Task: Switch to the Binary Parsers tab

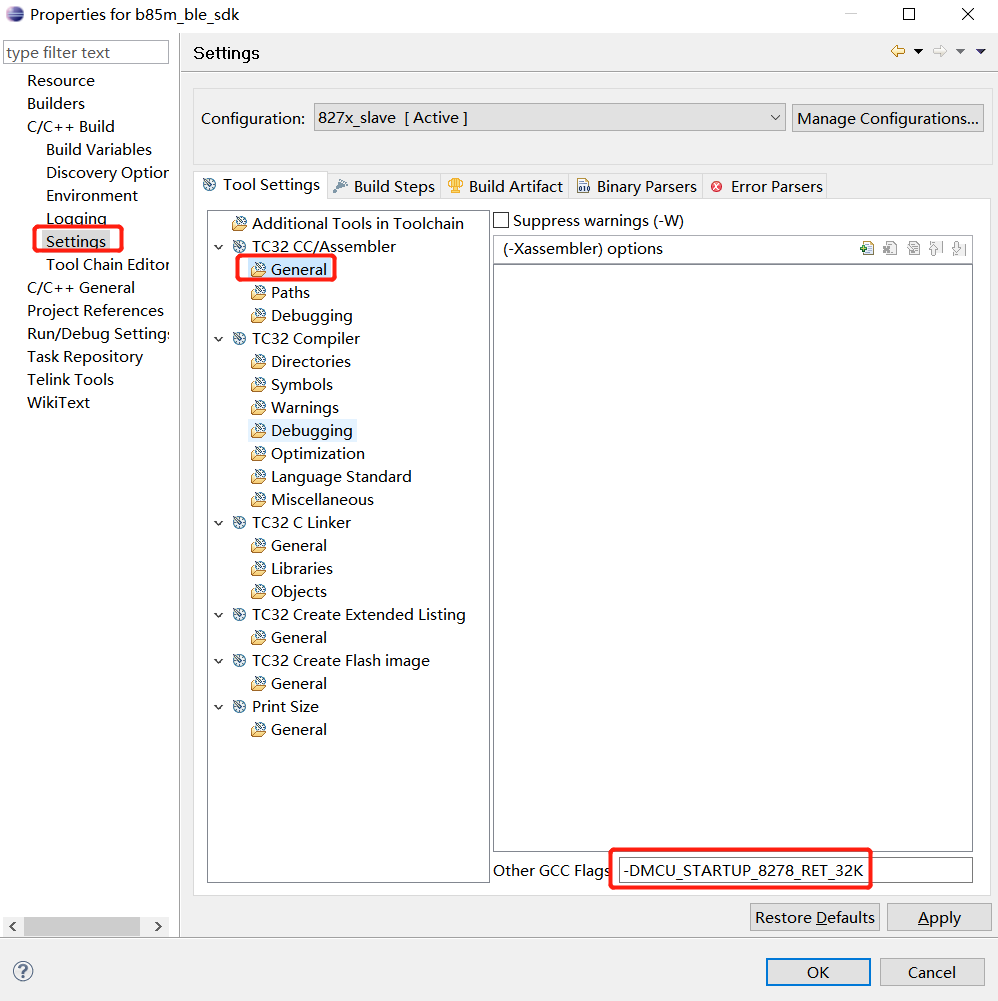Action: pyautogui.click(x=637, y=186)
